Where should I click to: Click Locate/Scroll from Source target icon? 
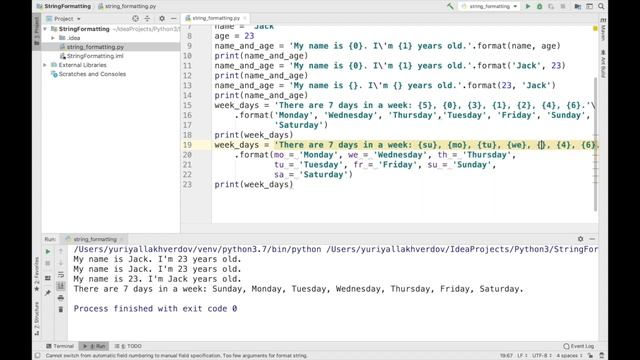[x=136, y=18]
